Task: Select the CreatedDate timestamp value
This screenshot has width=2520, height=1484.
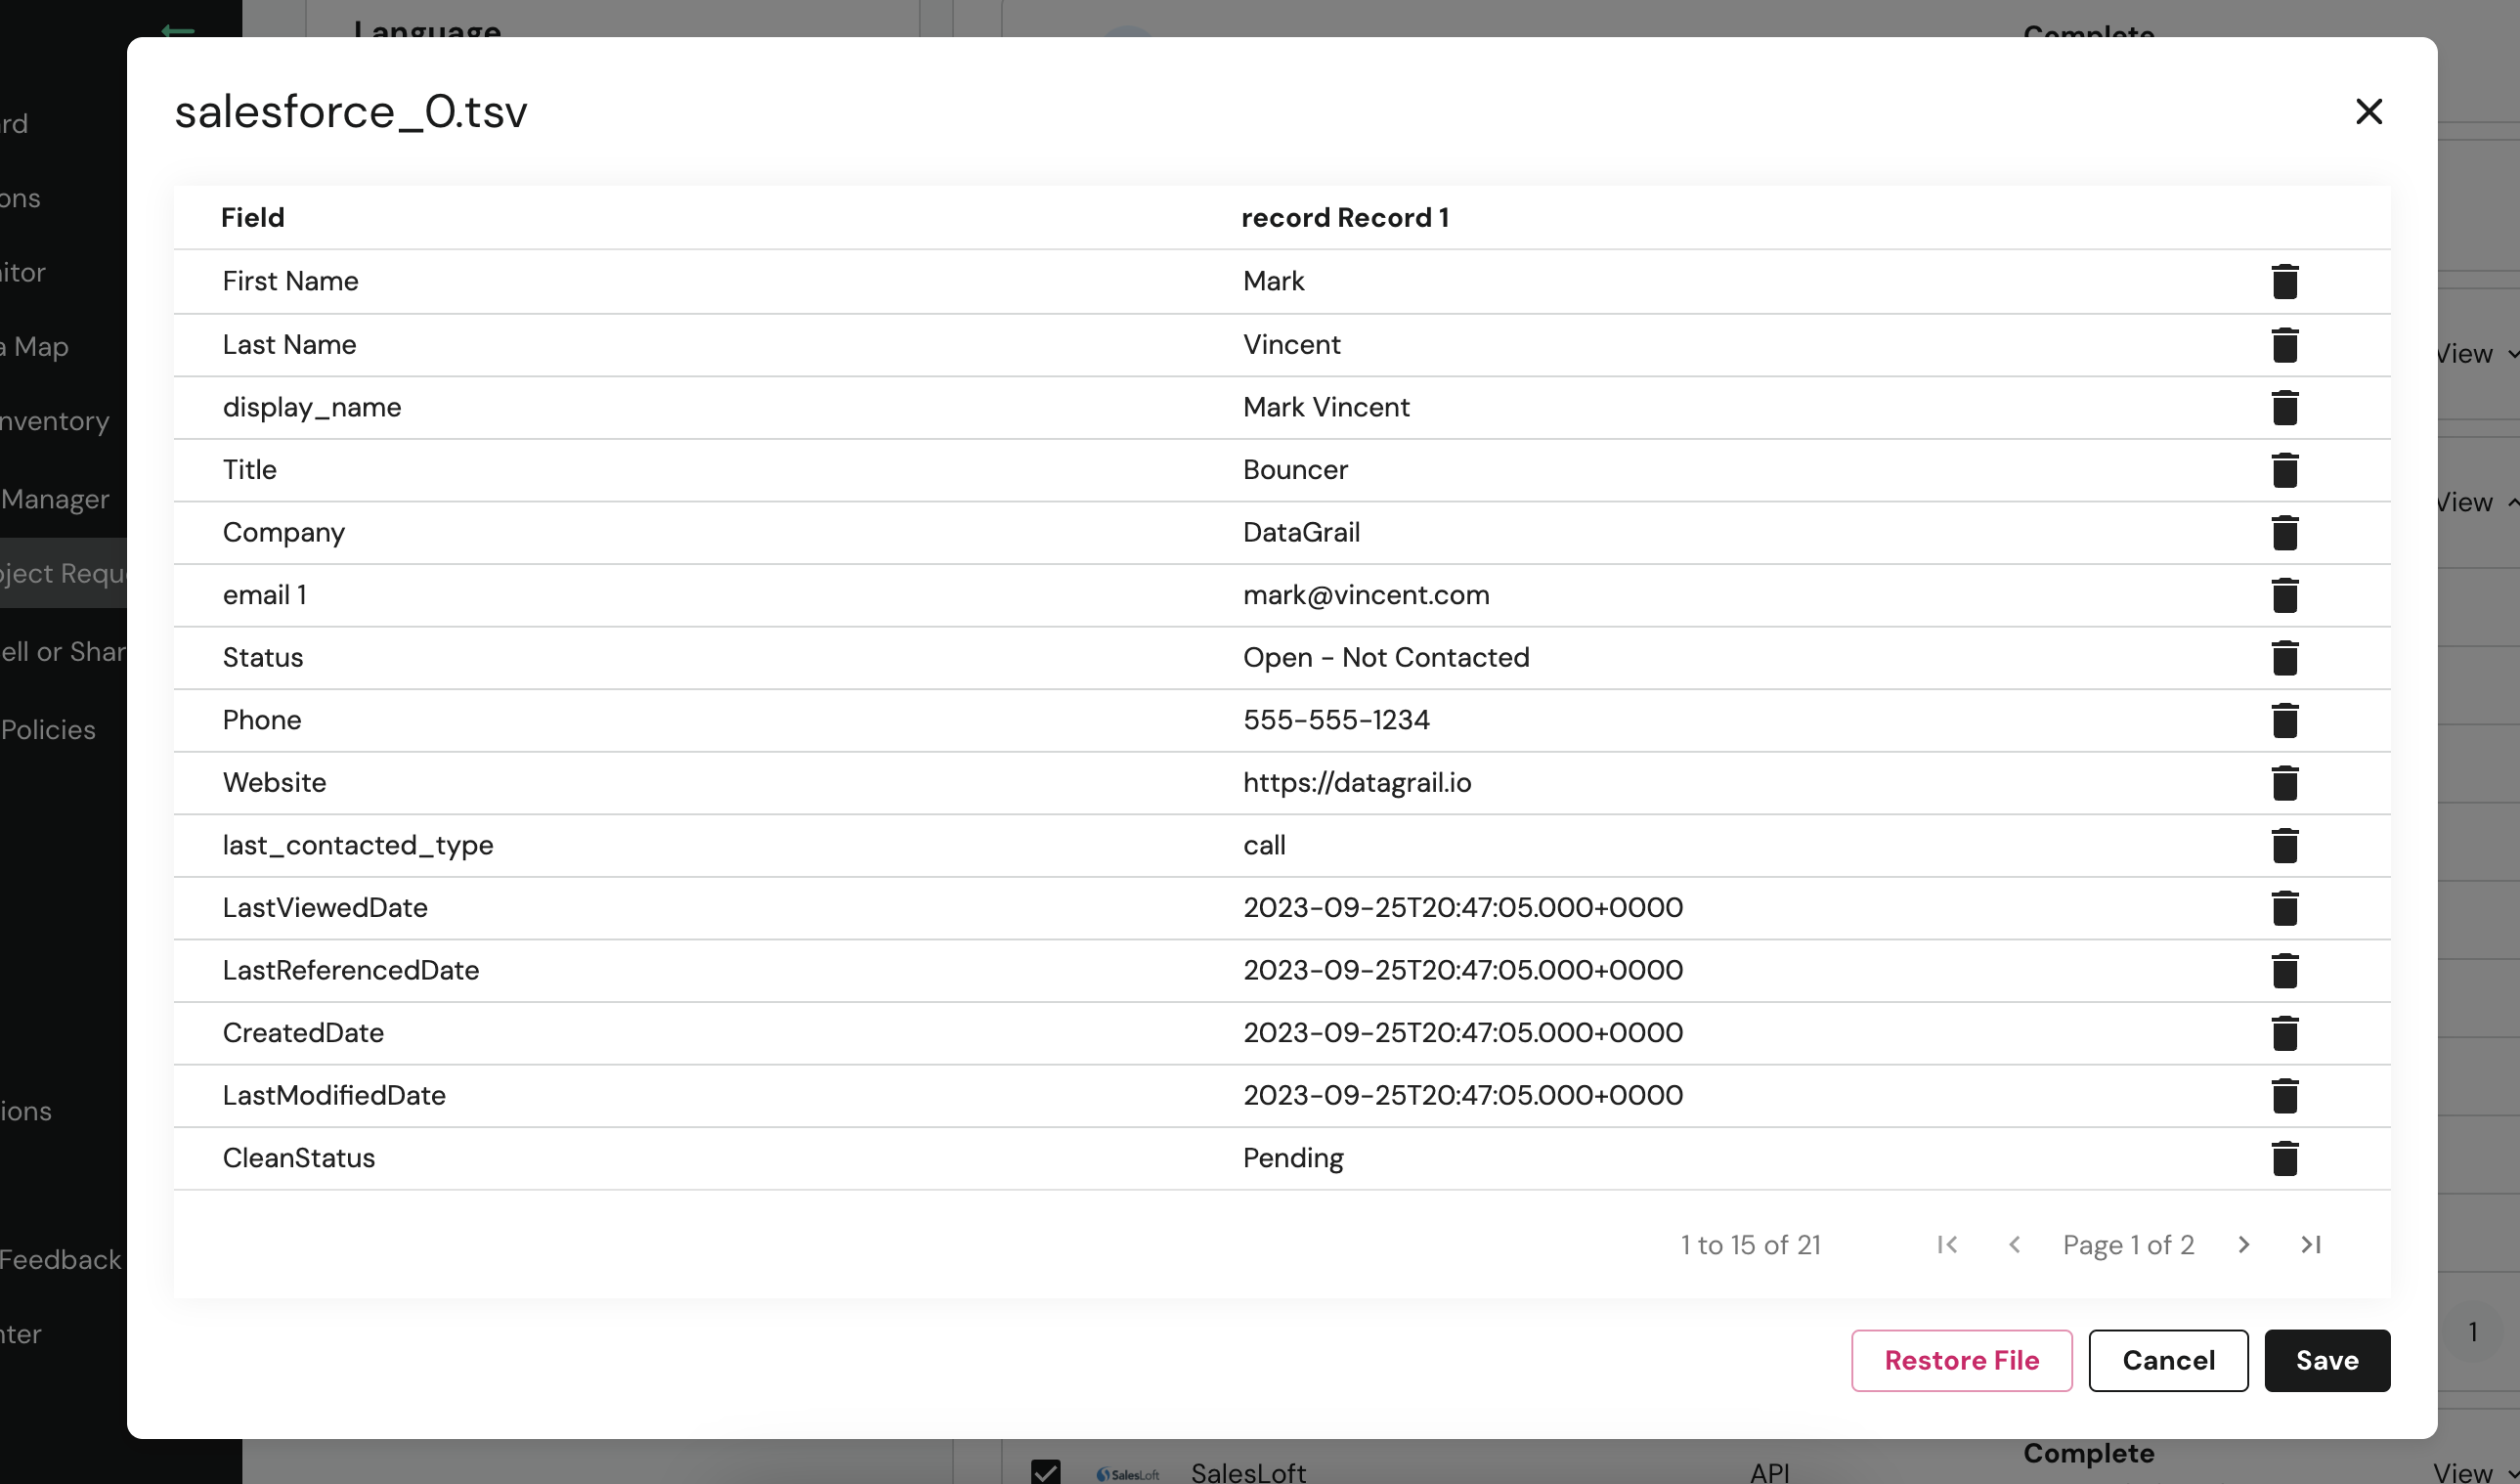Action: tap(1463, 1033)
